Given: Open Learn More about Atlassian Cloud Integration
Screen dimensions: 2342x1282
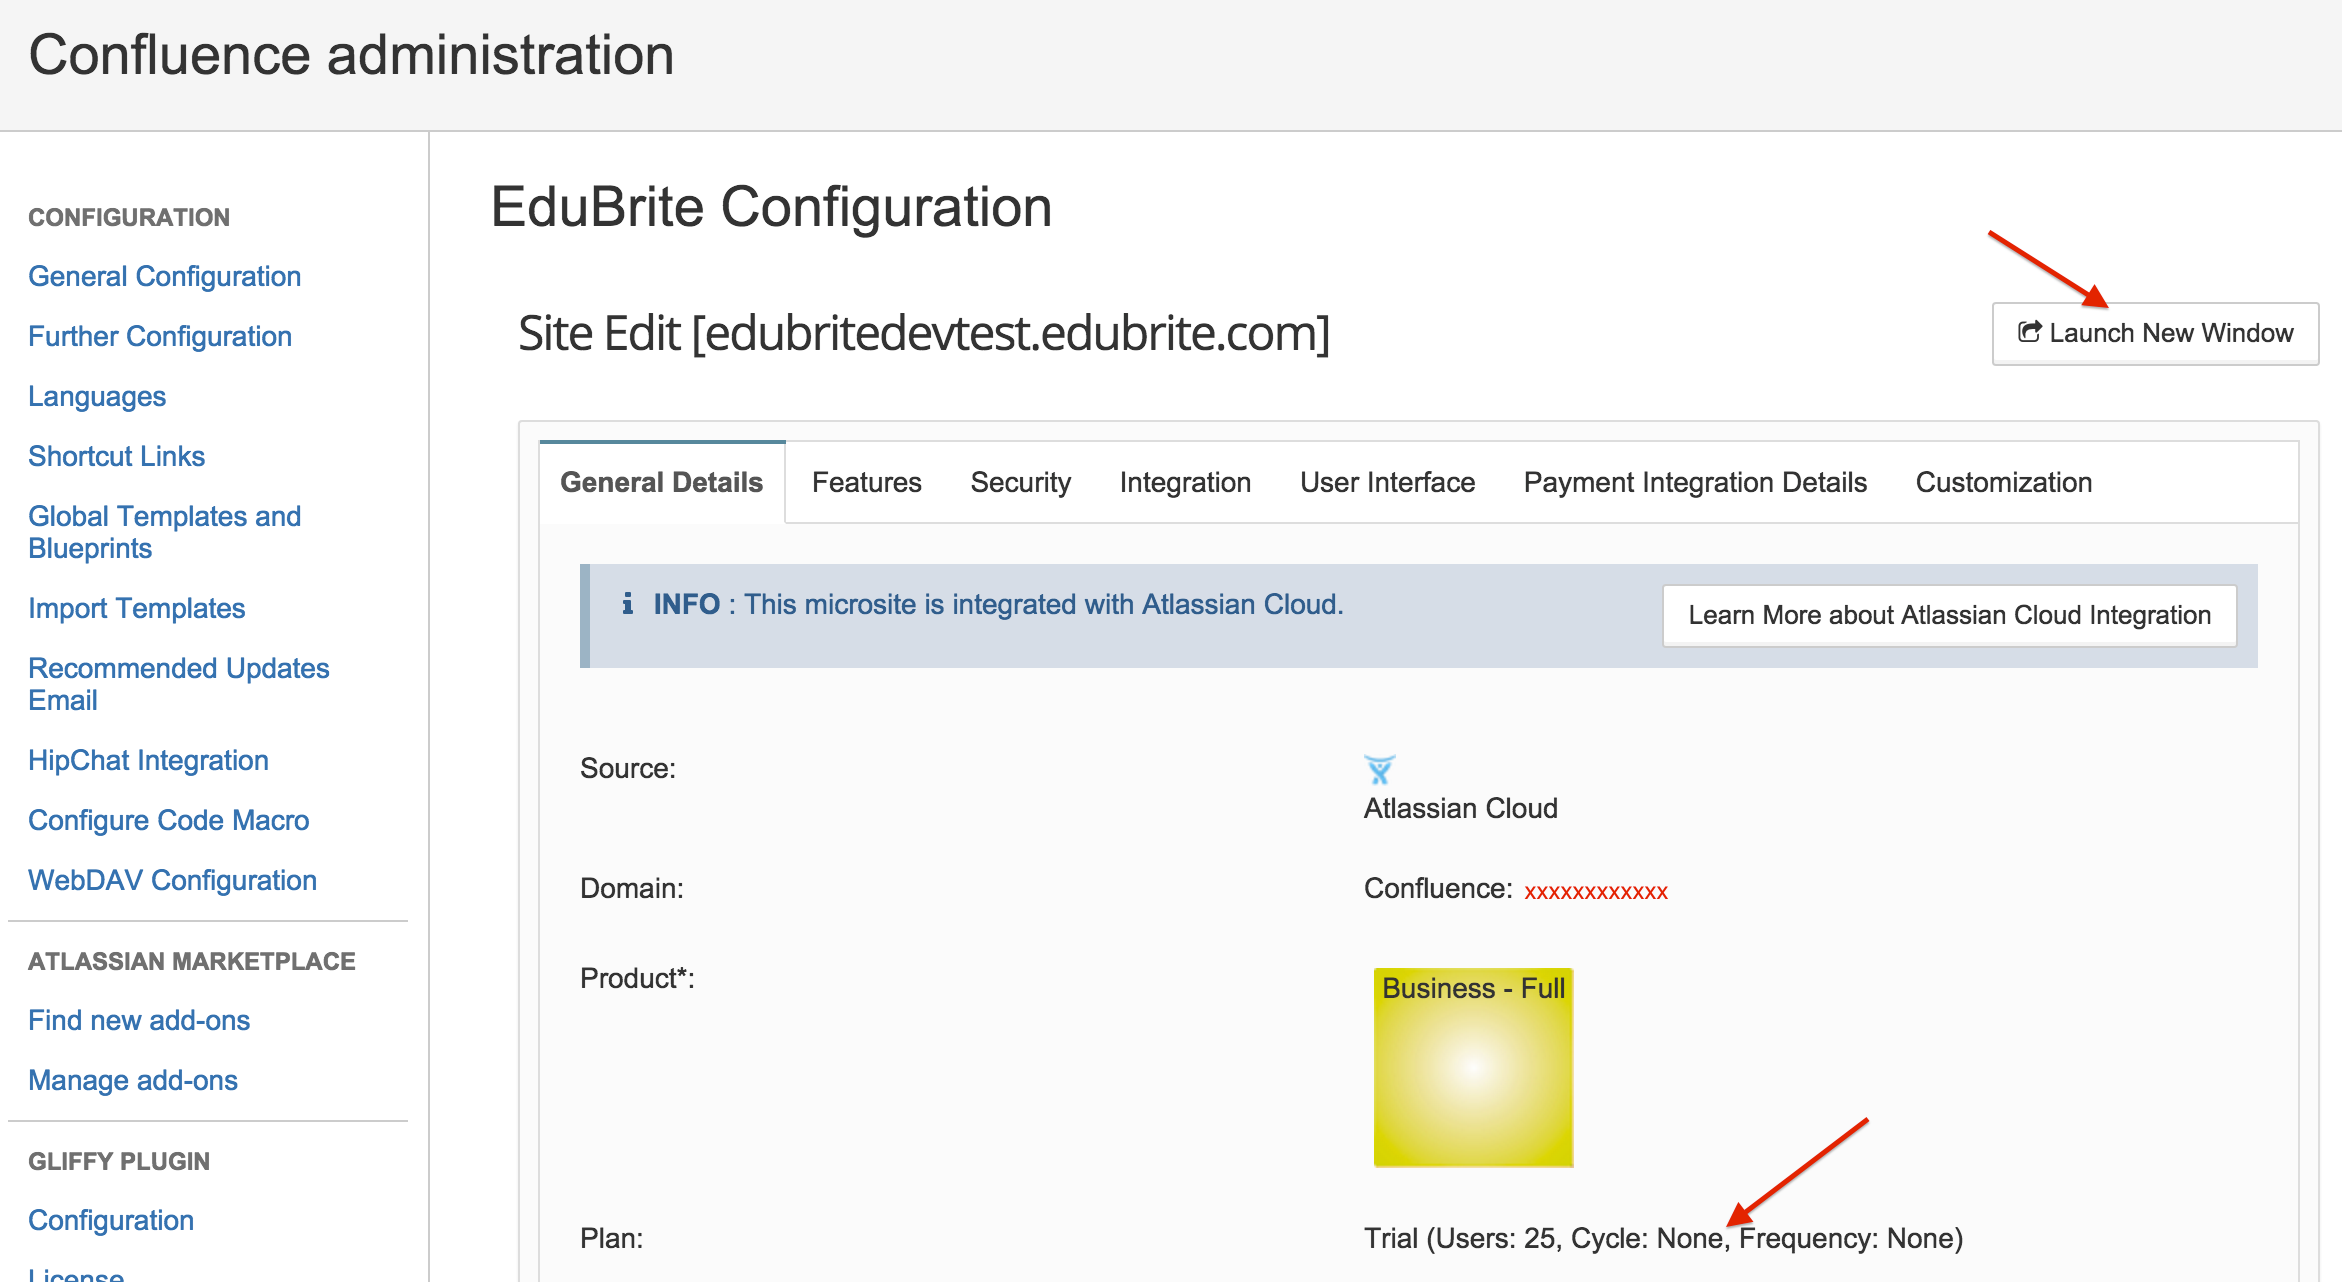Looking at the screenshot, I should (1948, 615).
